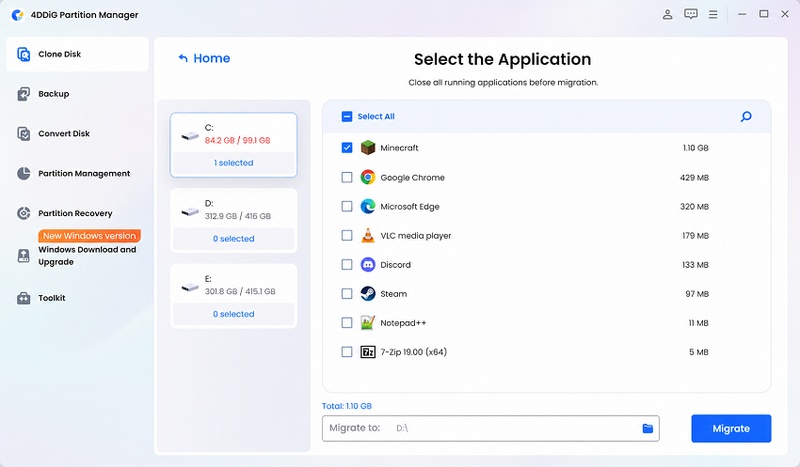Click the Partition Recovery sidebar icon
800x467 pixels.
coord(23,213)
